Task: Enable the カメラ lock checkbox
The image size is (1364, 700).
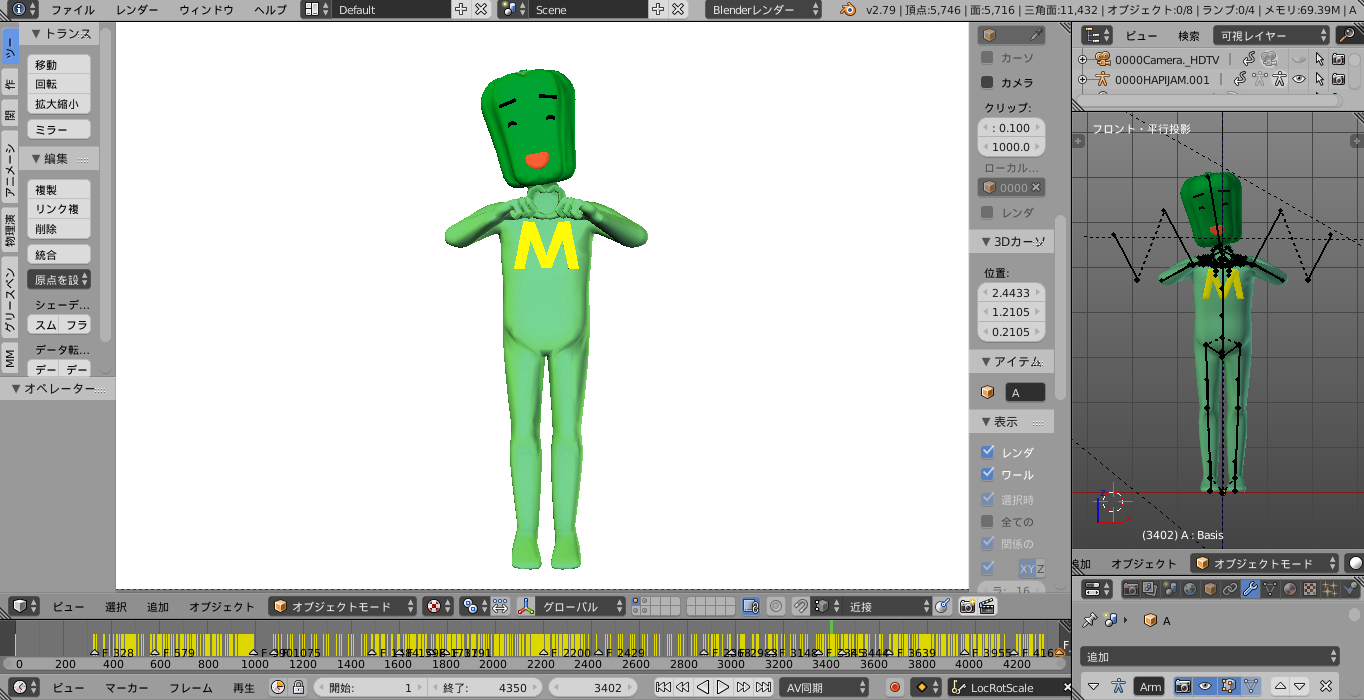Action: [988, 82]
